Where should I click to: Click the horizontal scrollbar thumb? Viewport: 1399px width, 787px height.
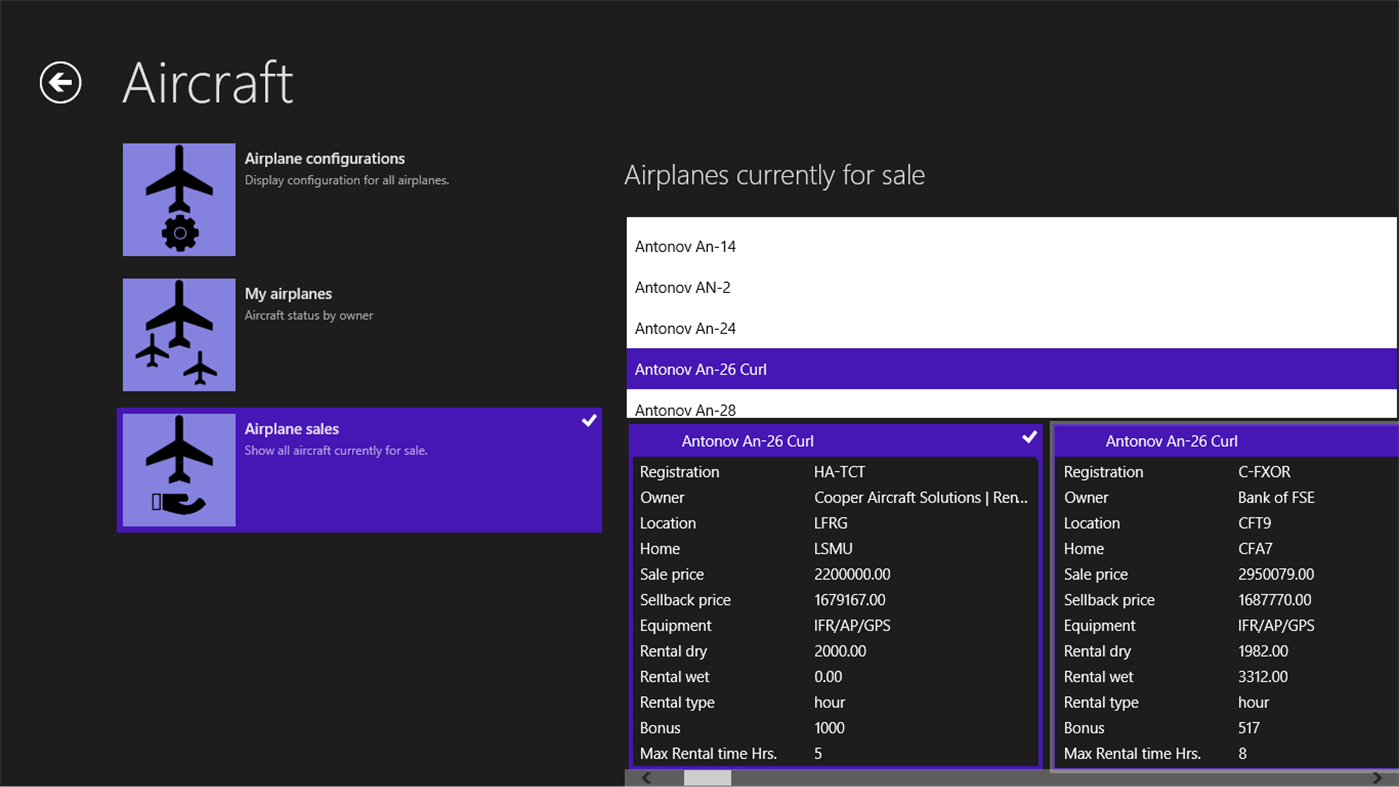coord(707,778)
